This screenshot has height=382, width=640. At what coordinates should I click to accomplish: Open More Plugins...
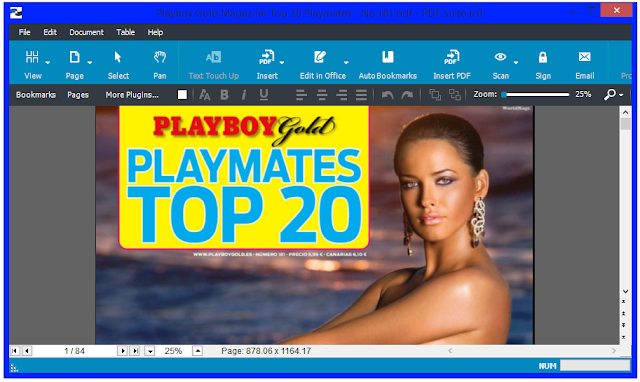pos(132,95)
